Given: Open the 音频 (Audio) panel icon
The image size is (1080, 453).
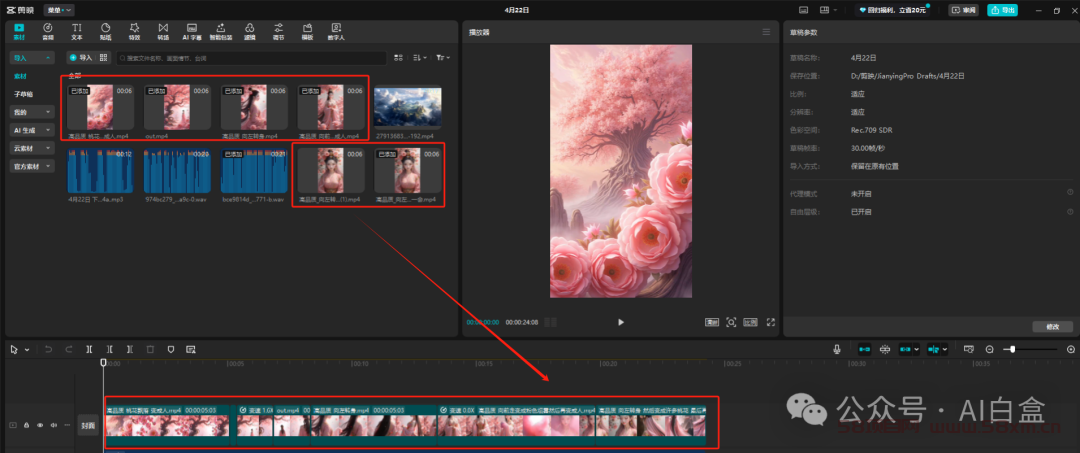Looking at the screenshot, I should (48, 31).
